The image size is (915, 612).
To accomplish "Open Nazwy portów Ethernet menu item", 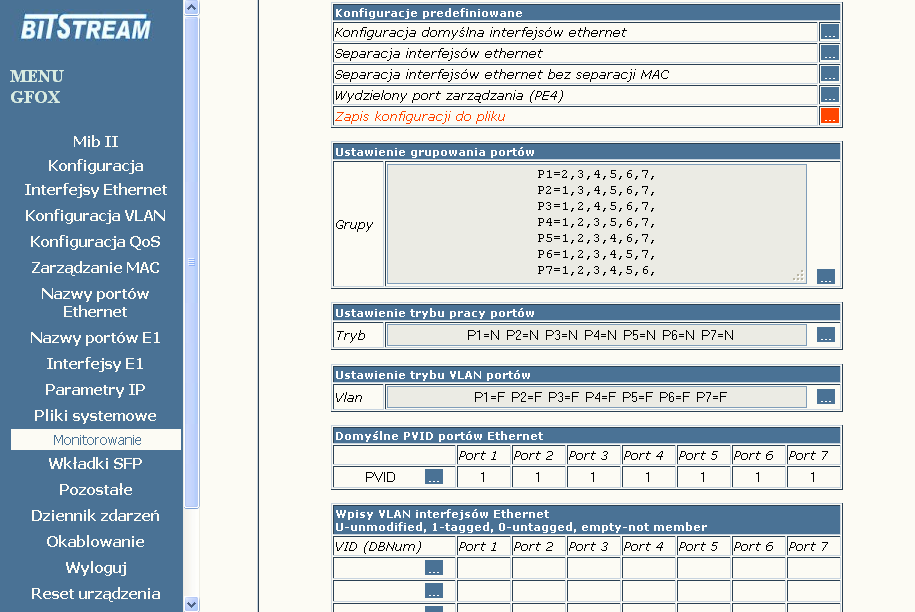I will tap(96, 302).
